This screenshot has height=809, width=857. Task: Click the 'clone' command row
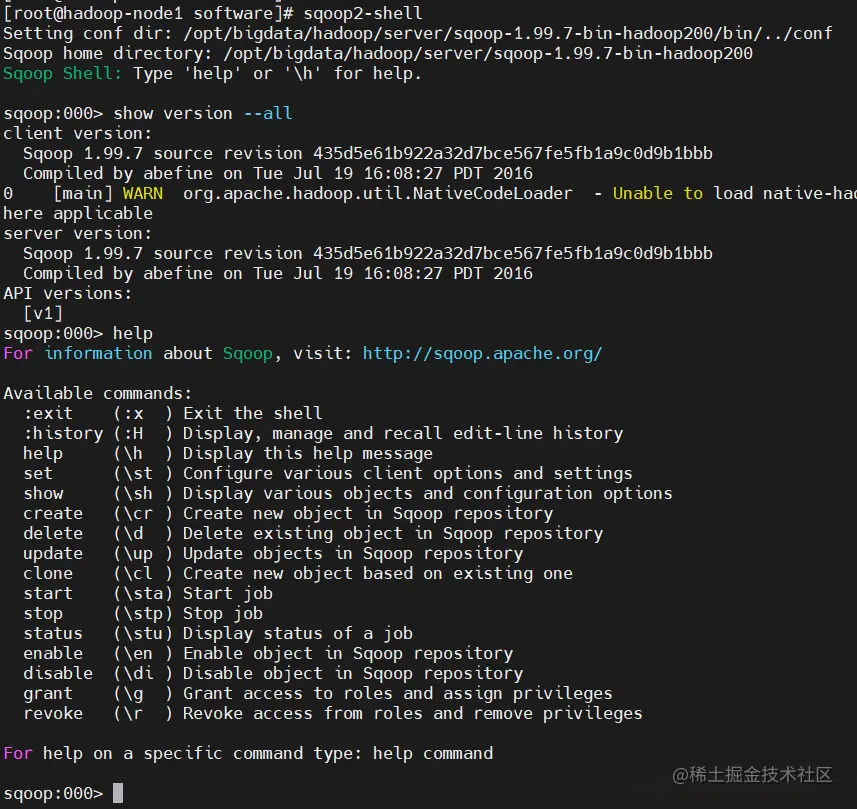tap(298, 573)
